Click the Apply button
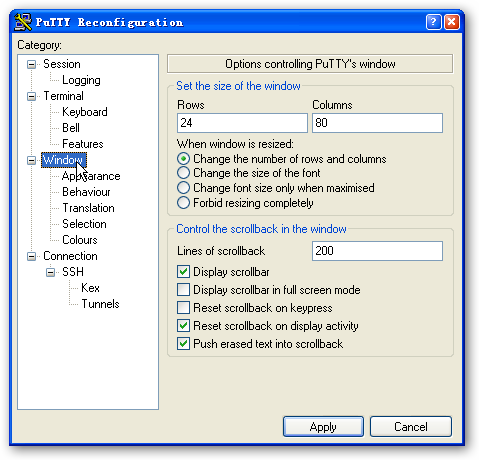The height and width of the screenshot is (460, 479). 323,427
